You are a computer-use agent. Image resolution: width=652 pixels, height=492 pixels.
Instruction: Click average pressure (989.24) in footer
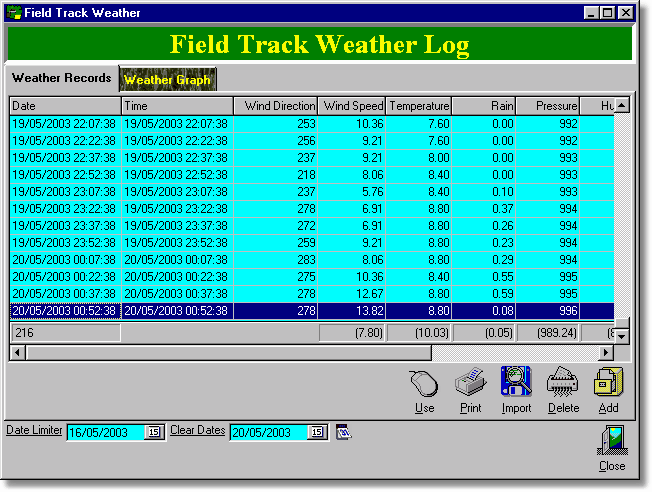coord(548,333)
